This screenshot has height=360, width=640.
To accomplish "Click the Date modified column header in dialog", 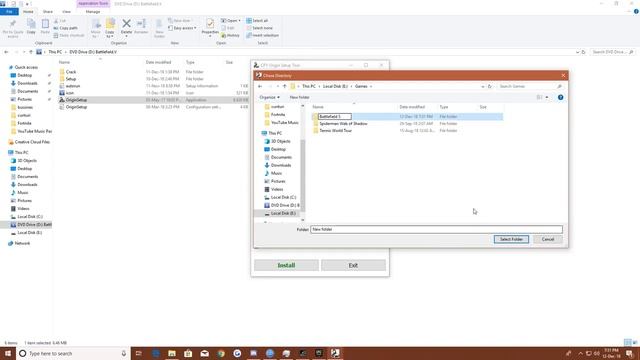I will pos(412,107).
